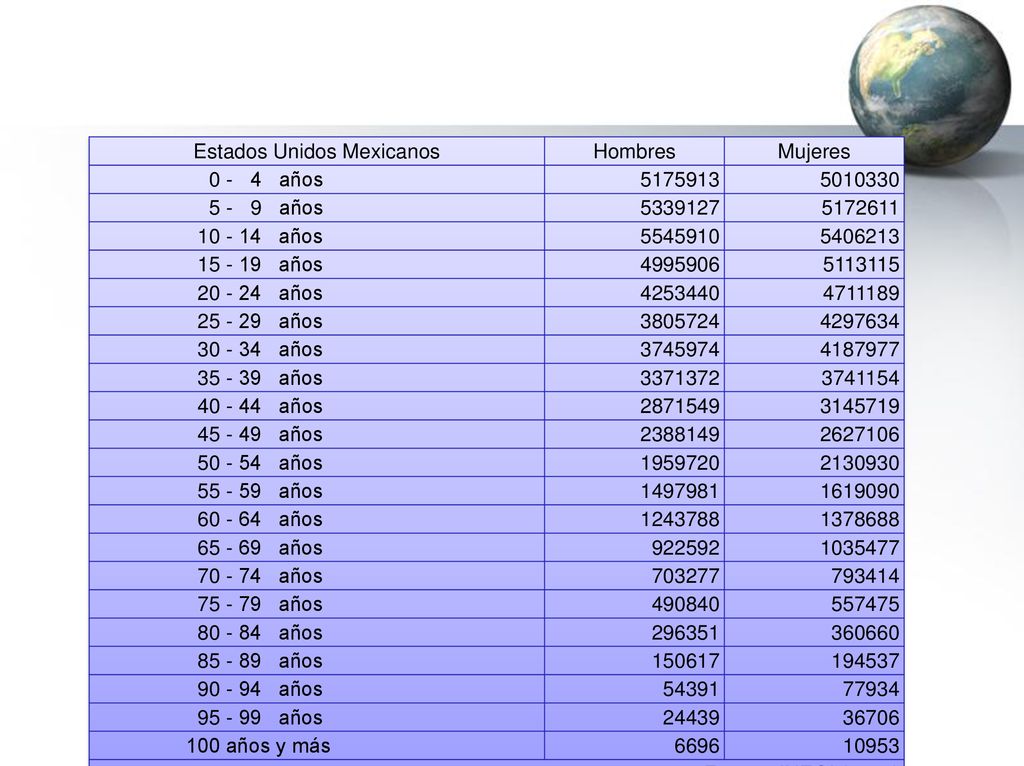Viewport: 1024px width, 766px height.
Task: Select the '100 años y más' row label
Action: (x=259, y=746)
